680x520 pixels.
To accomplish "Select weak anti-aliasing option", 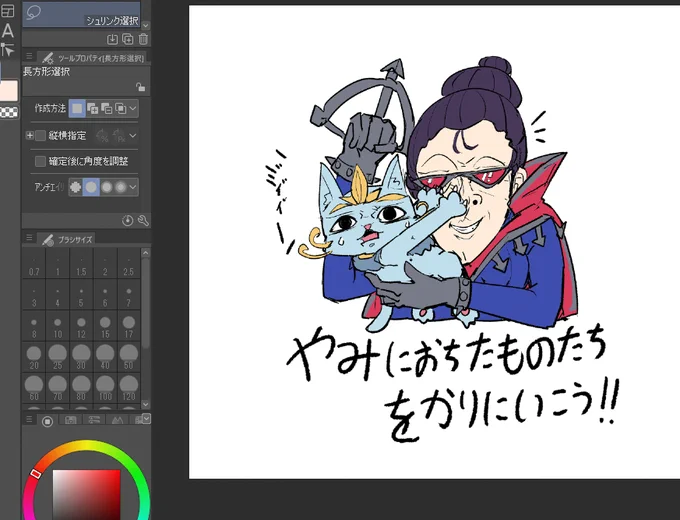I will [91, 187].
